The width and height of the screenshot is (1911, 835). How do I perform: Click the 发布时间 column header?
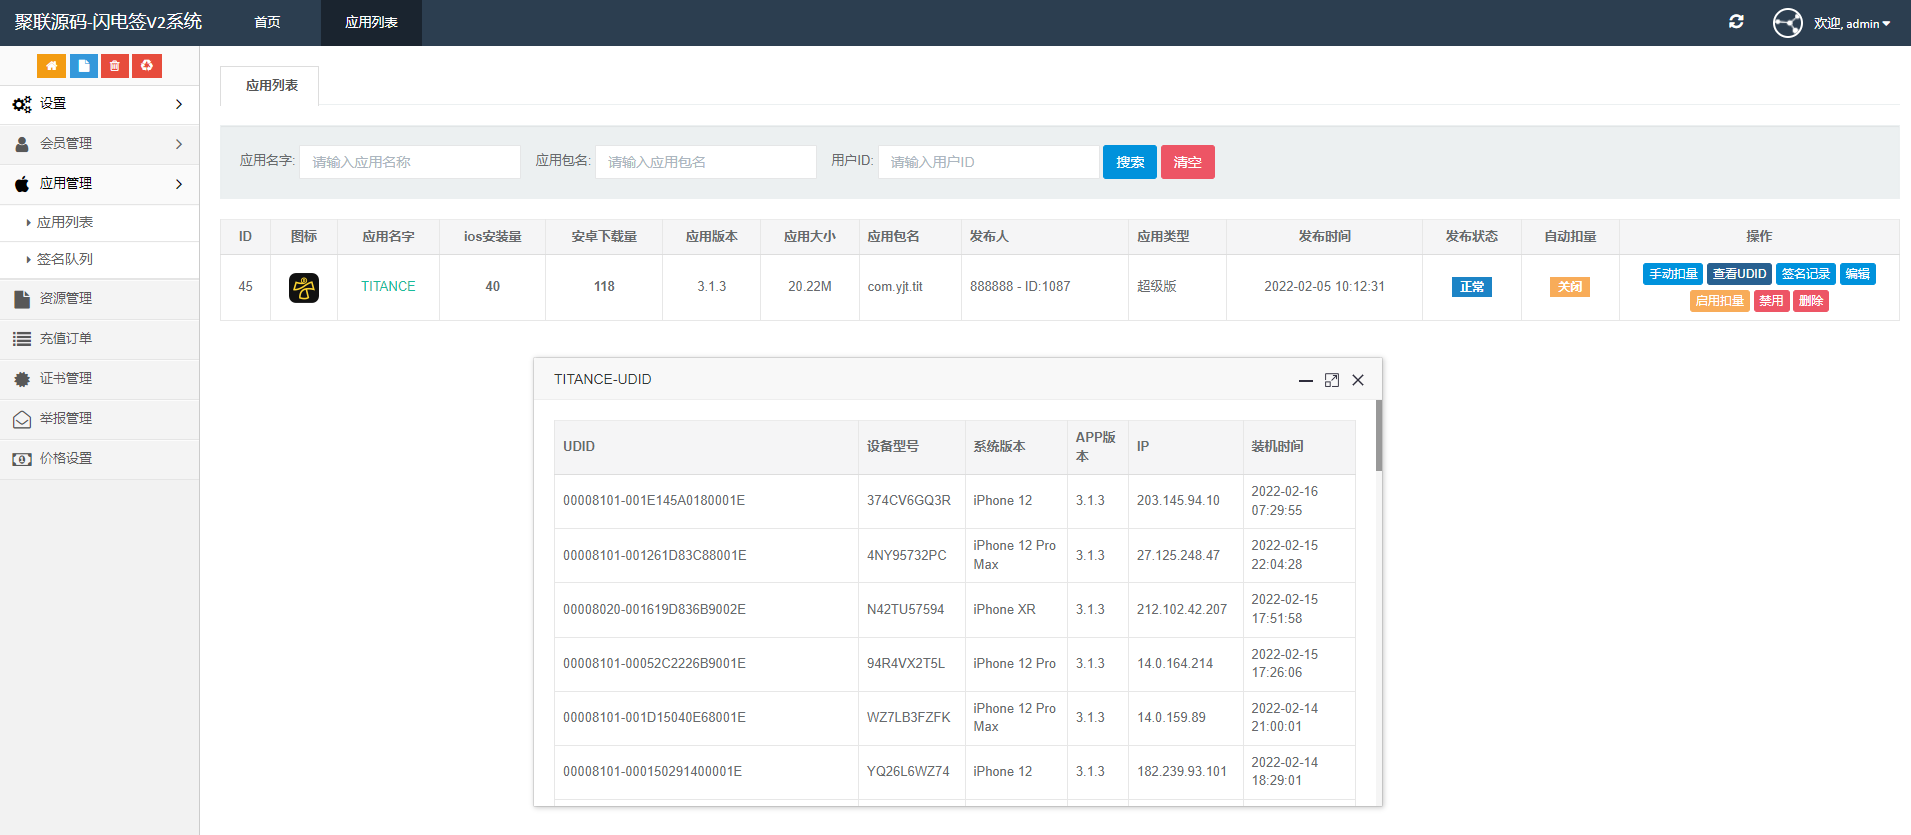(x=1324, y=237)
